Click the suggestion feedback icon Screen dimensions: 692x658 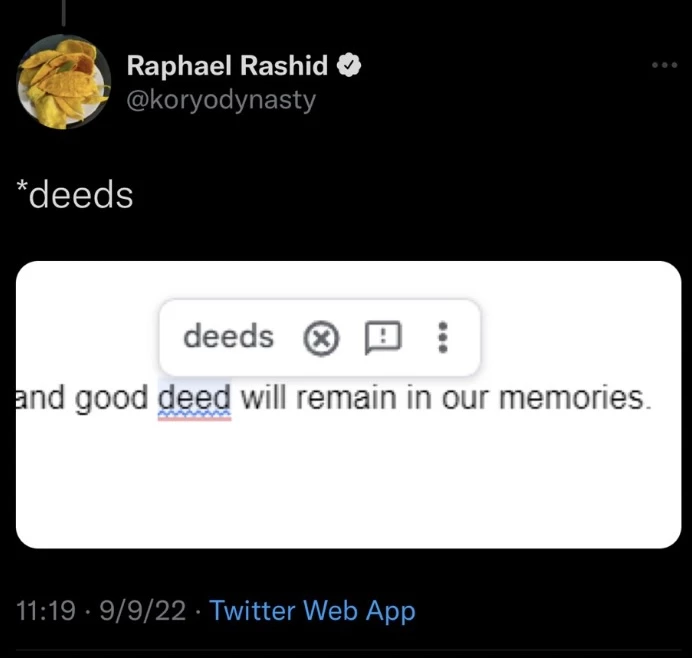tap(381, 339)
